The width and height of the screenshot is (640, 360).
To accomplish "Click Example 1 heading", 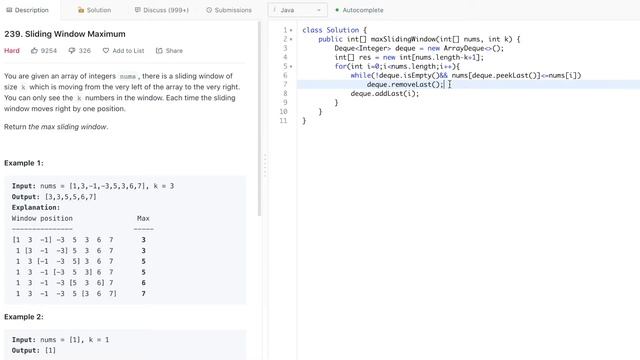I will pyautogui.click(x=24, y=163).
